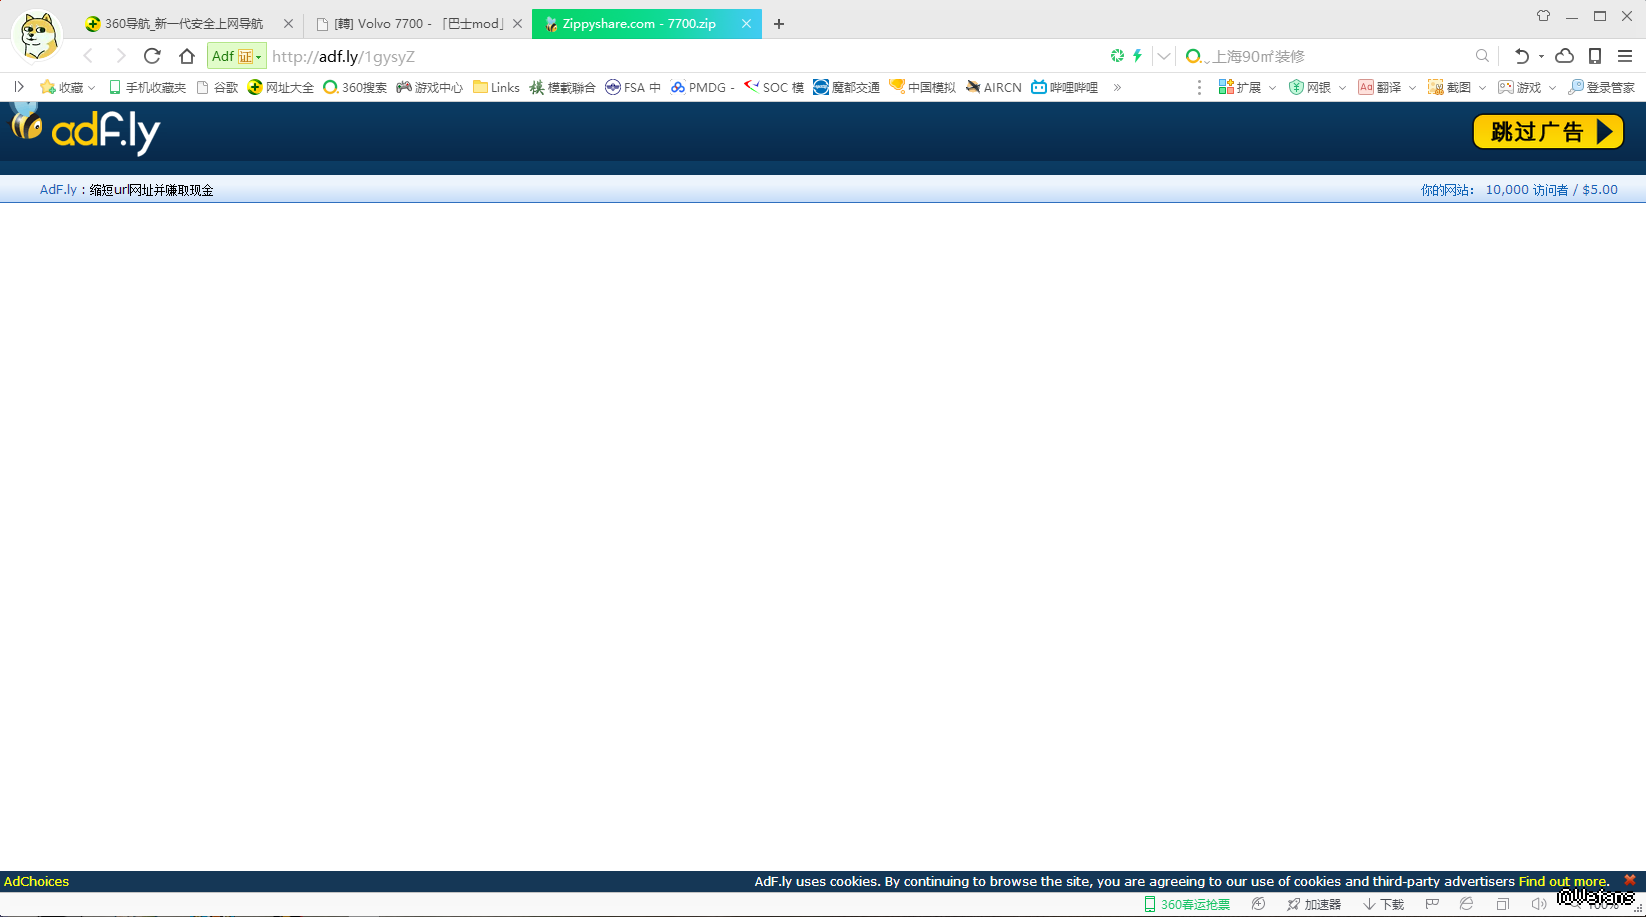This screenshot has height=917, width=1646.
Task: Open the browser home page
Action: click(x=187, y=56)
